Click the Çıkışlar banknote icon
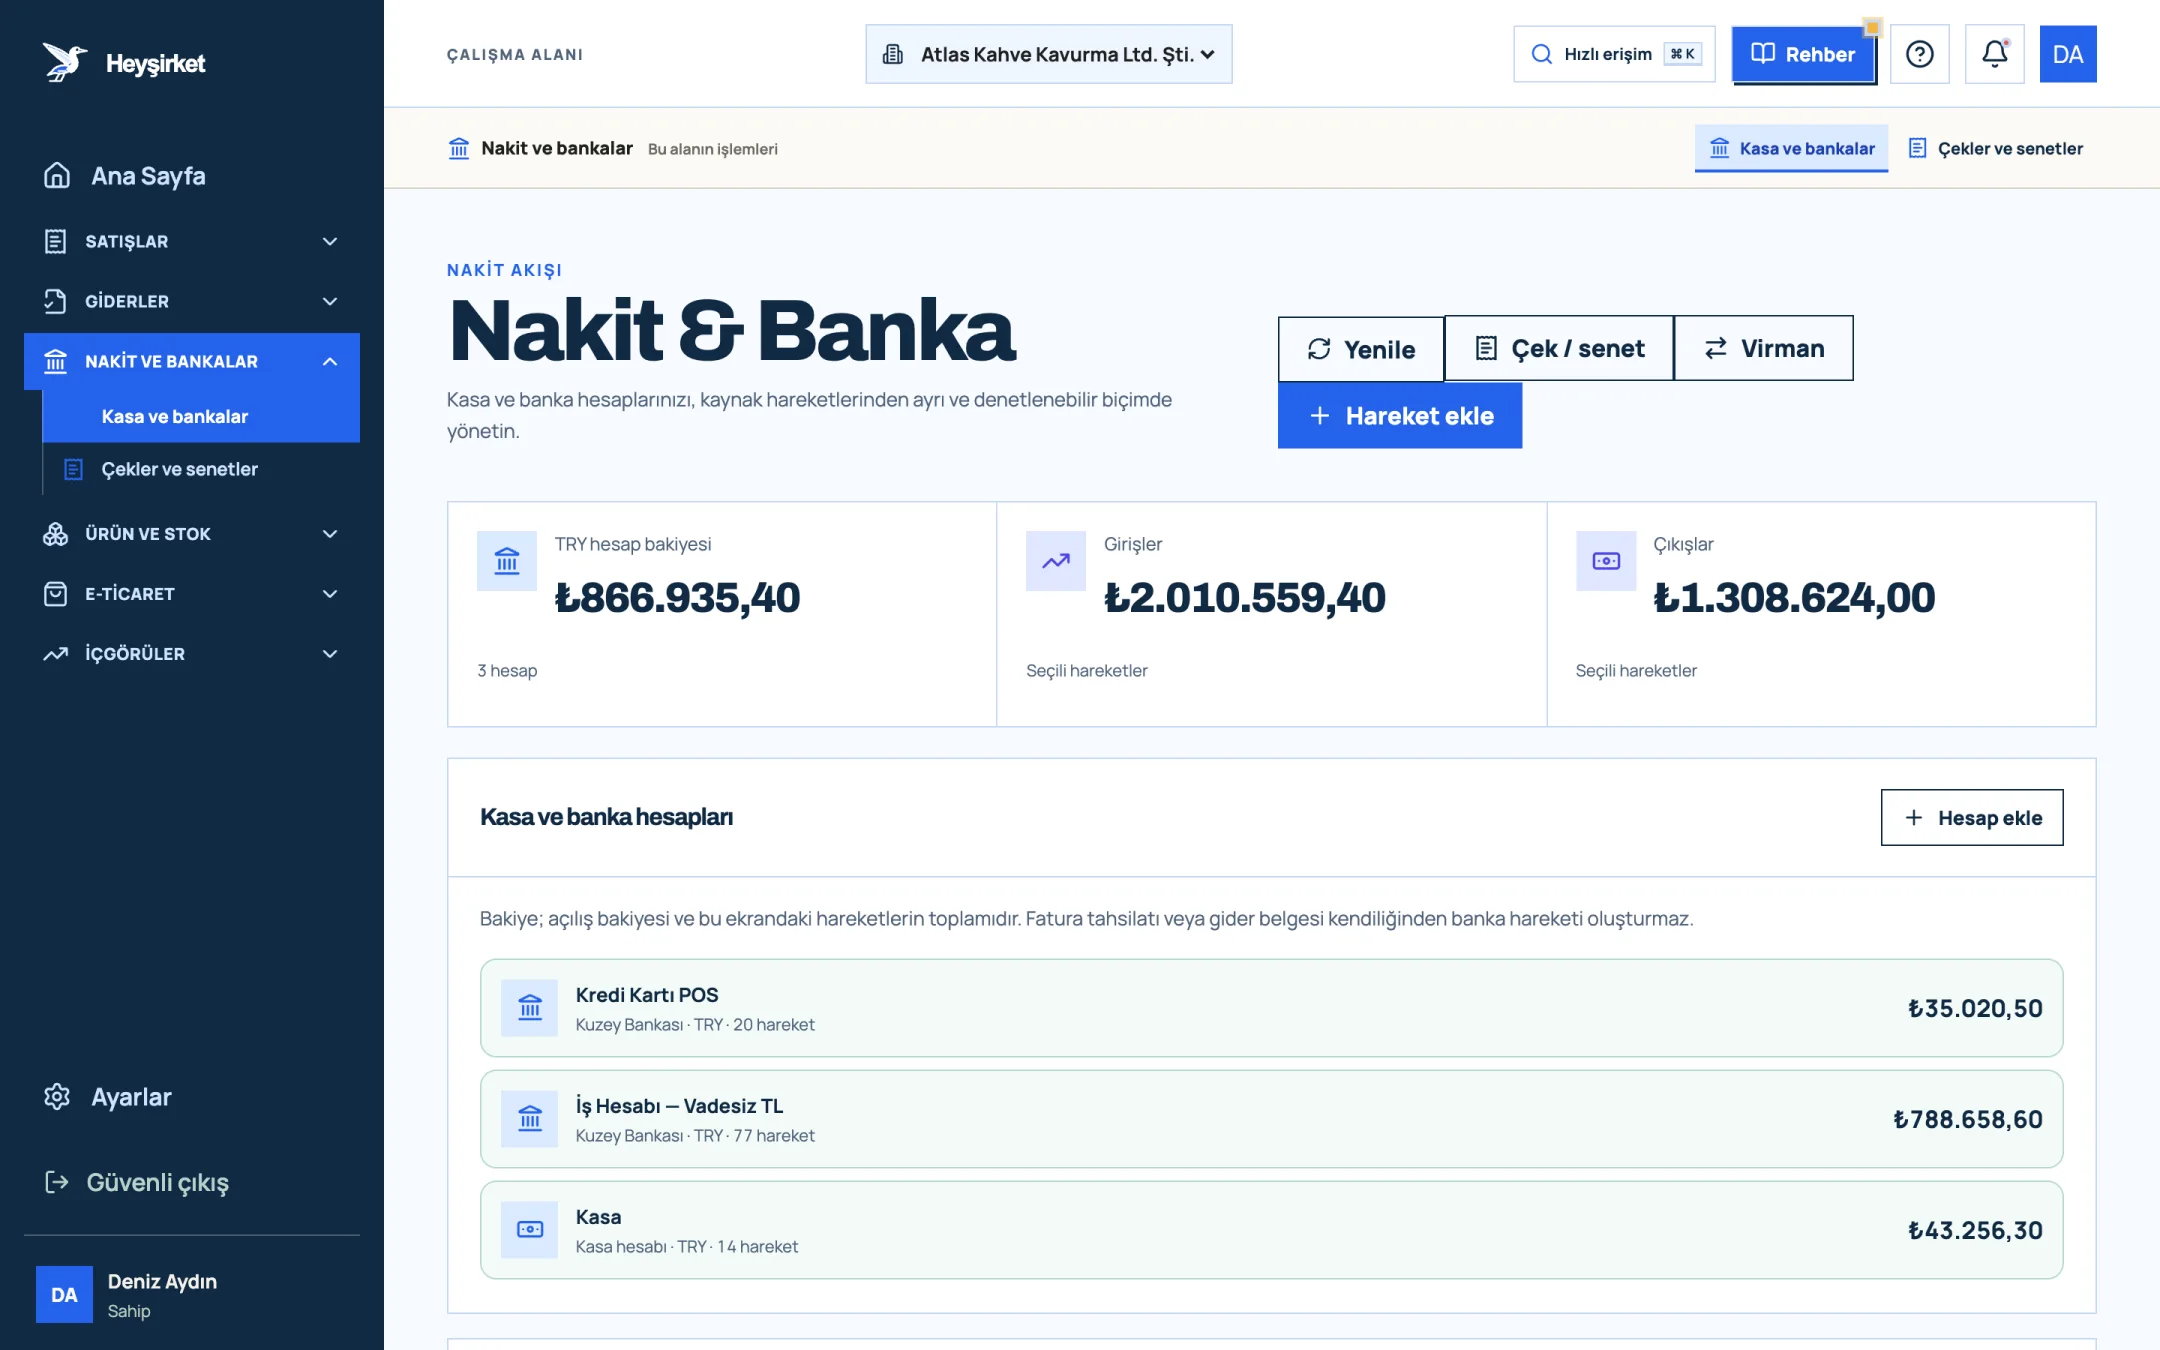 [x=1606, y=561]
